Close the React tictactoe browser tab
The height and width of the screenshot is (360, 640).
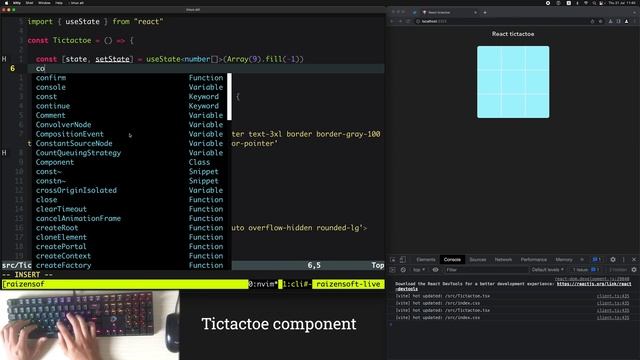[x=476, y=13]
